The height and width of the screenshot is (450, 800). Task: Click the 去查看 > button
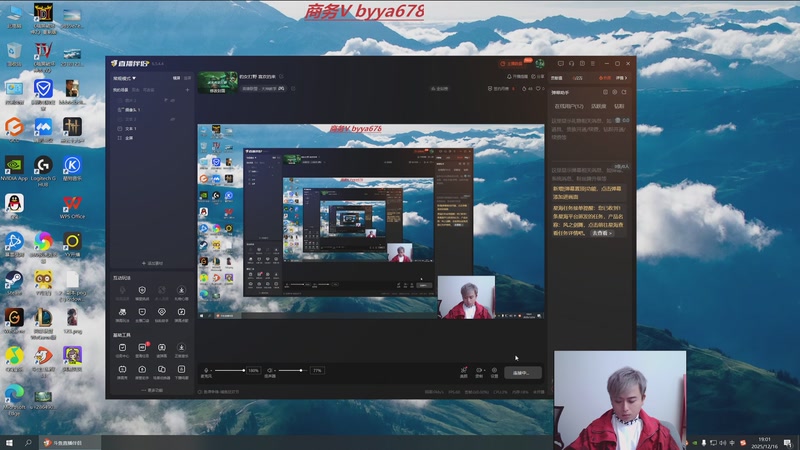click(602, 233)
